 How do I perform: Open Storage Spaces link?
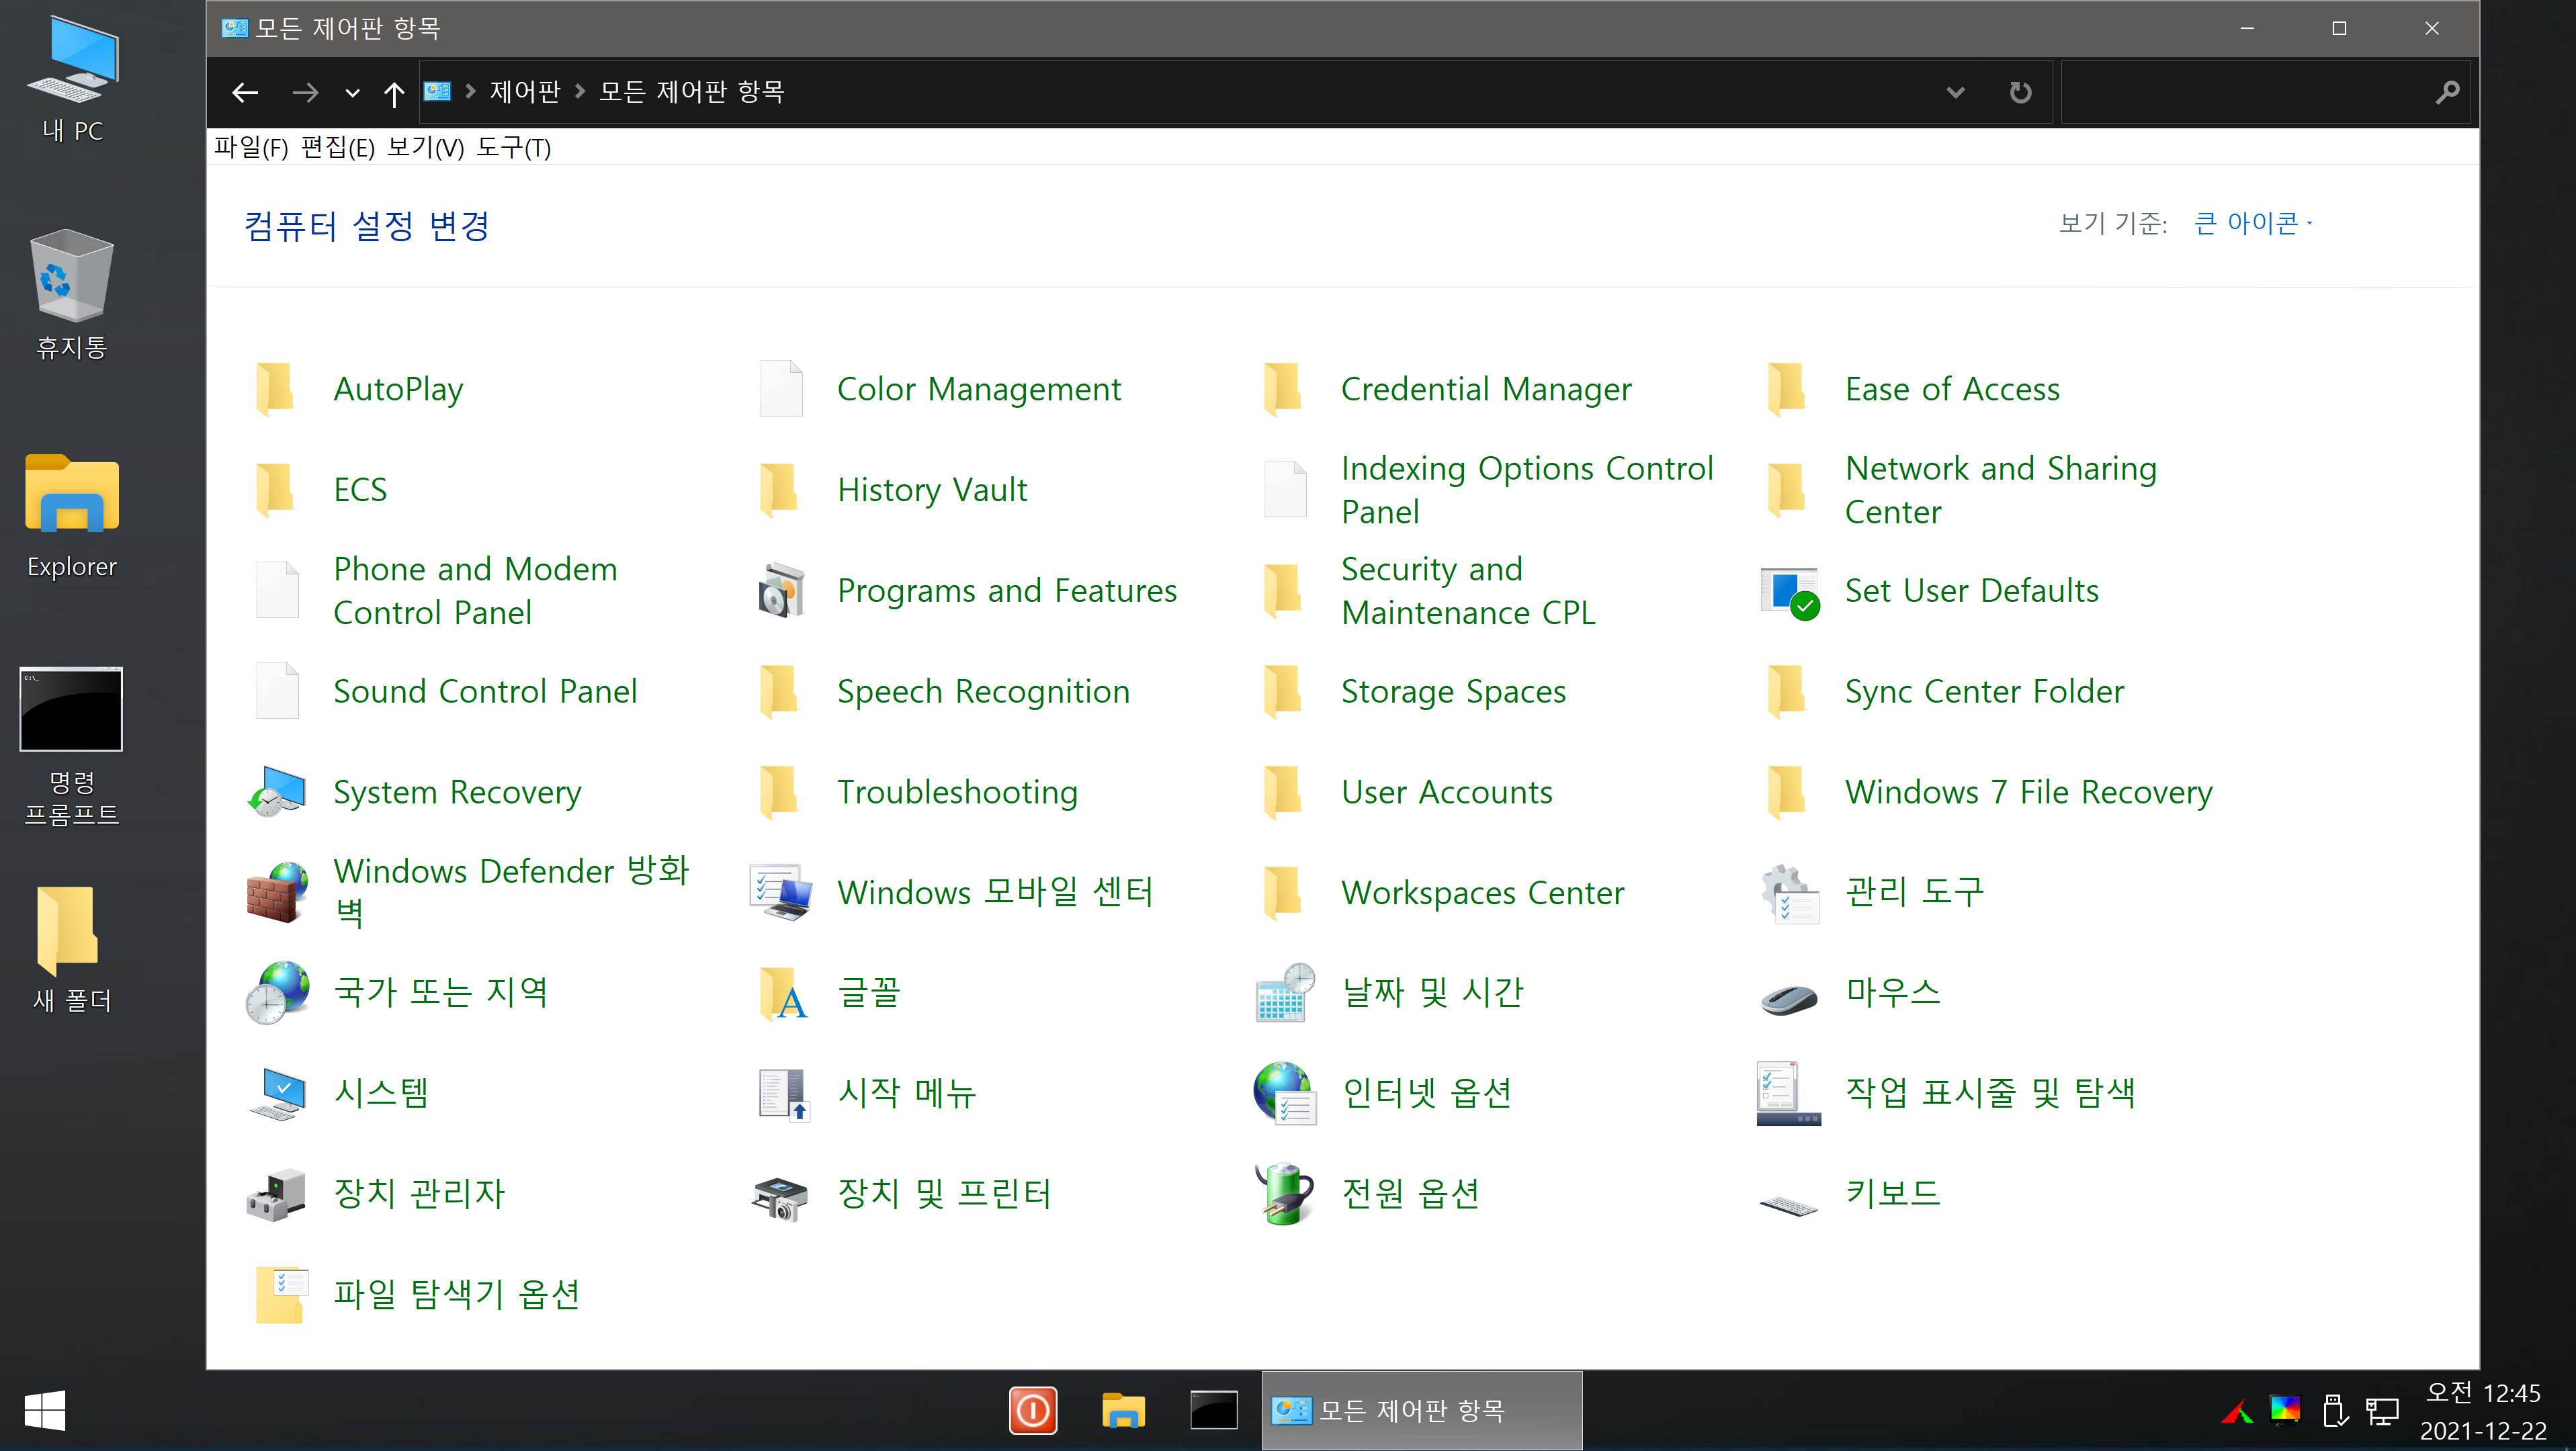click(1453, 691)
